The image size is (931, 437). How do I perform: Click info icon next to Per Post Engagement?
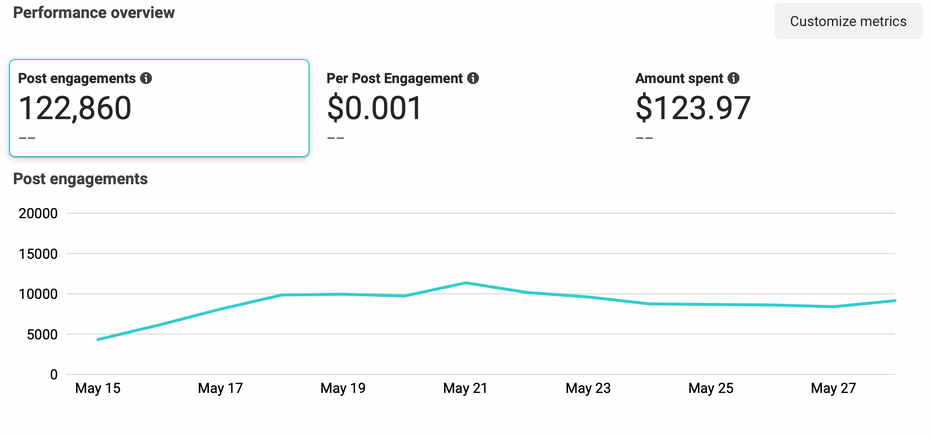(473, 78)
